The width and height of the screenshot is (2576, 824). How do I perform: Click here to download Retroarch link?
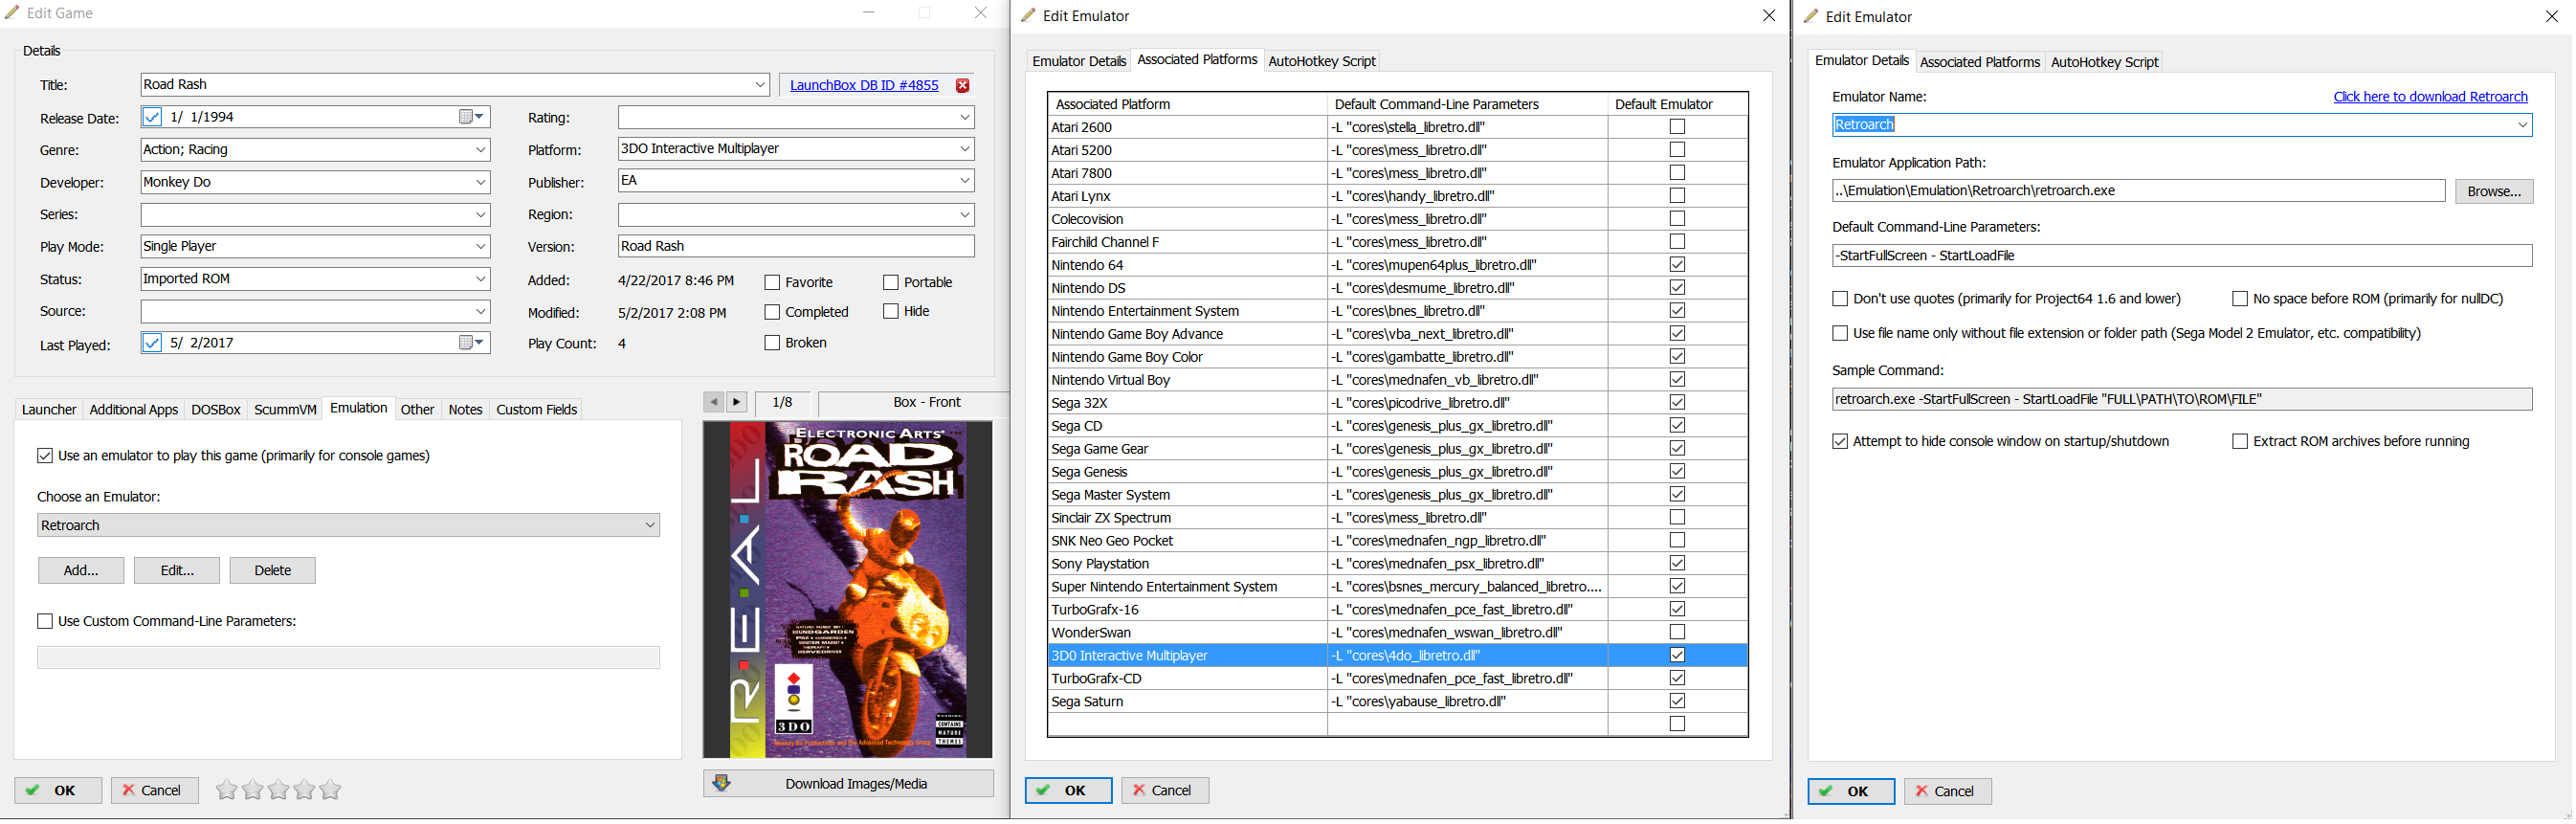click(2431, 97)
